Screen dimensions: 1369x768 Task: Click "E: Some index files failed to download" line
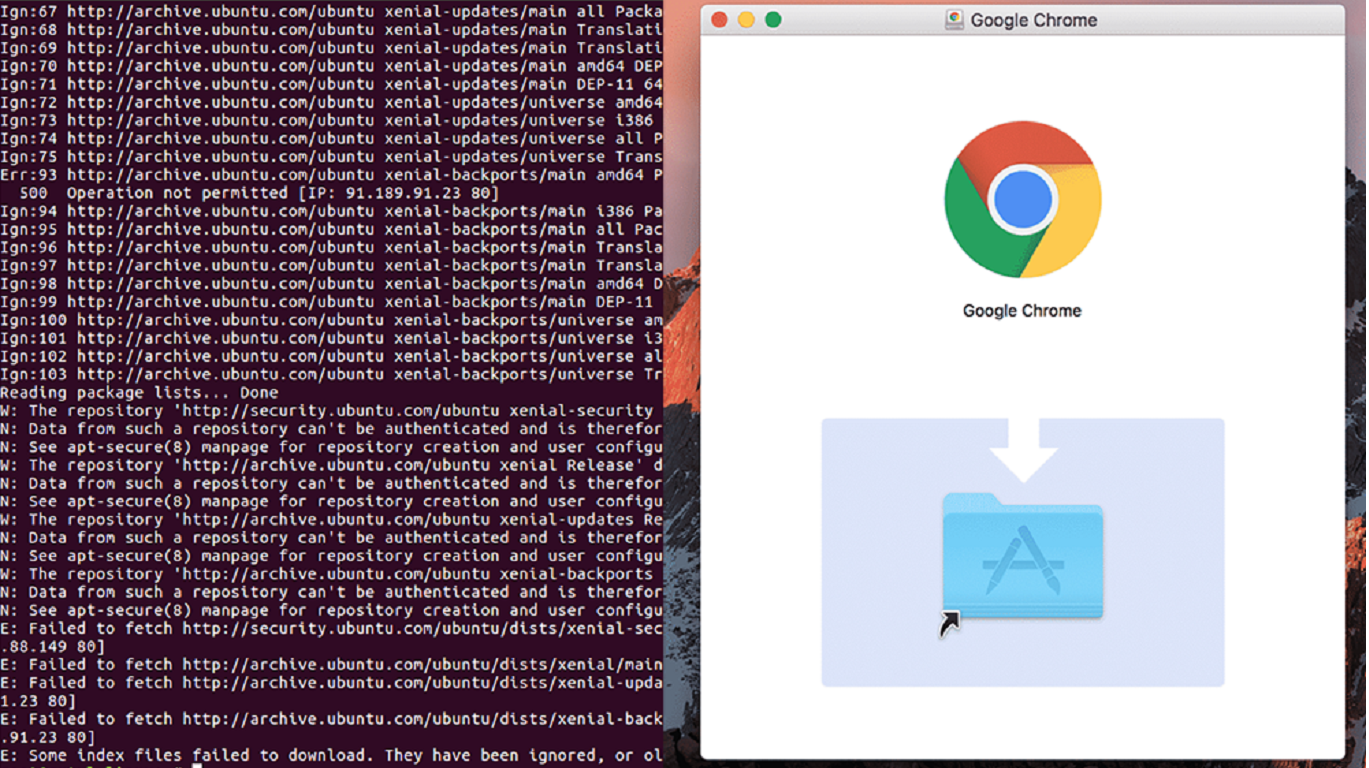(x=331, y=755)
